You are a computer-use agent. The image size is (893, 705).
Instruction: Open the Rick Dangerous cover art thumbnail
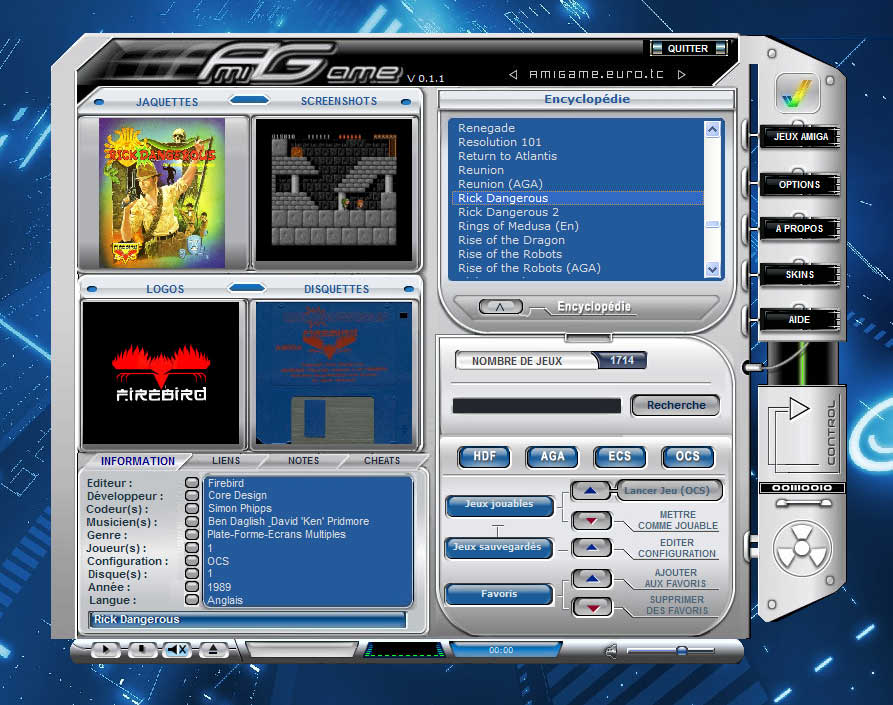(162, 193)
